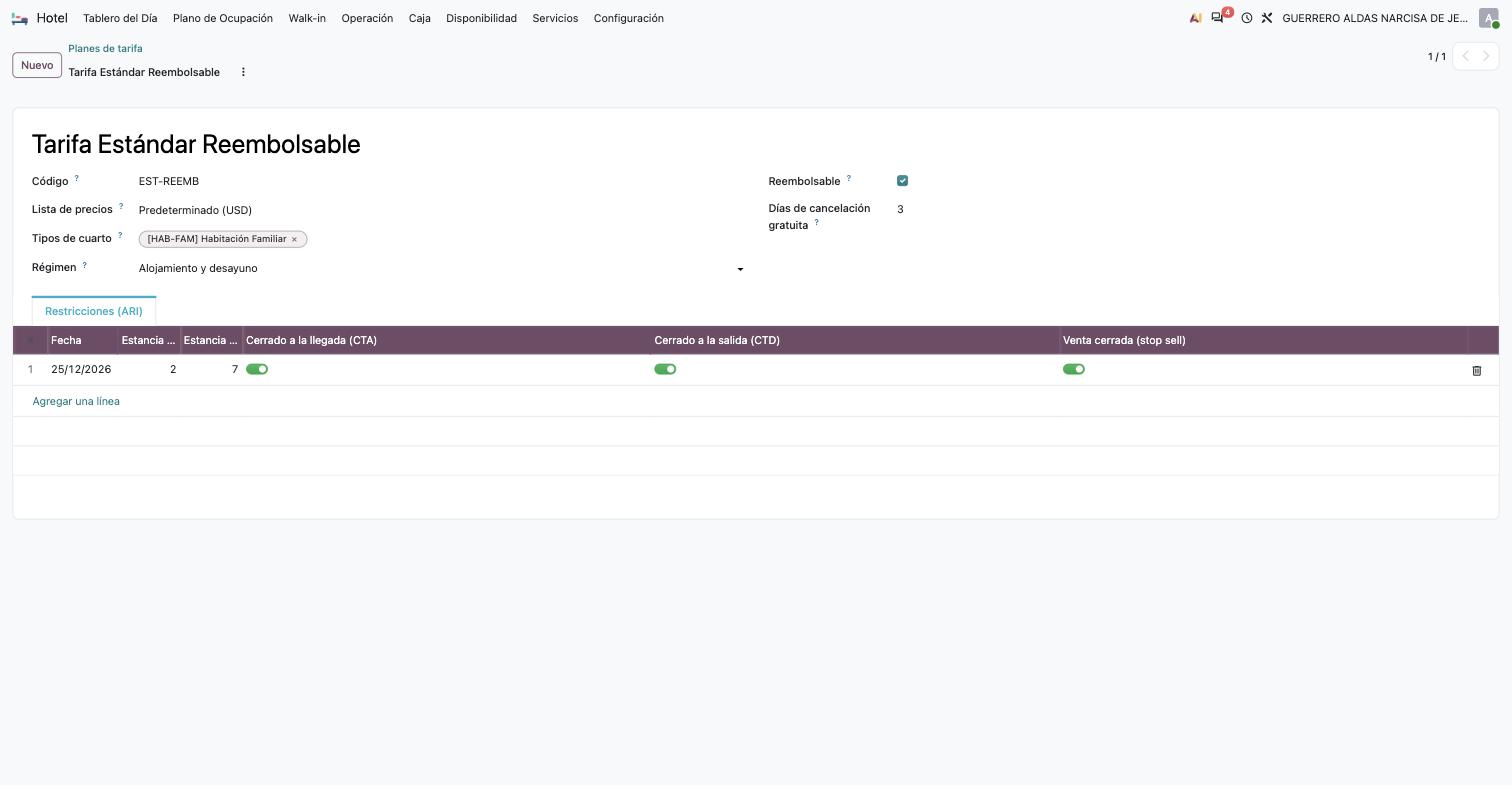Click the Nuevo button

[37, 65]
